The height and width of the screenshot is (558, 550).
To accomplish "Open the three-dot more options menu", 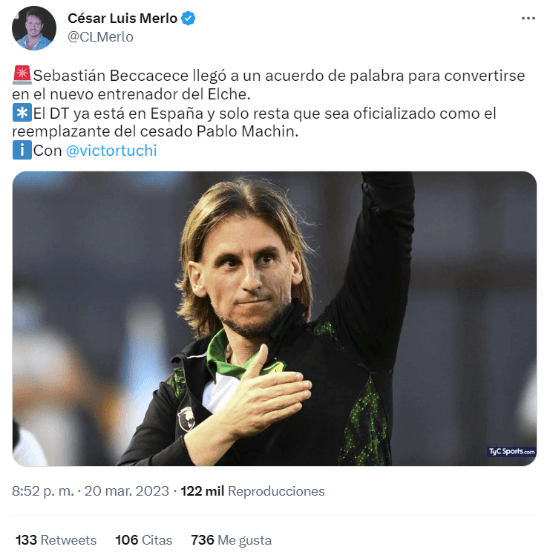I will click(x=528, y=18).
